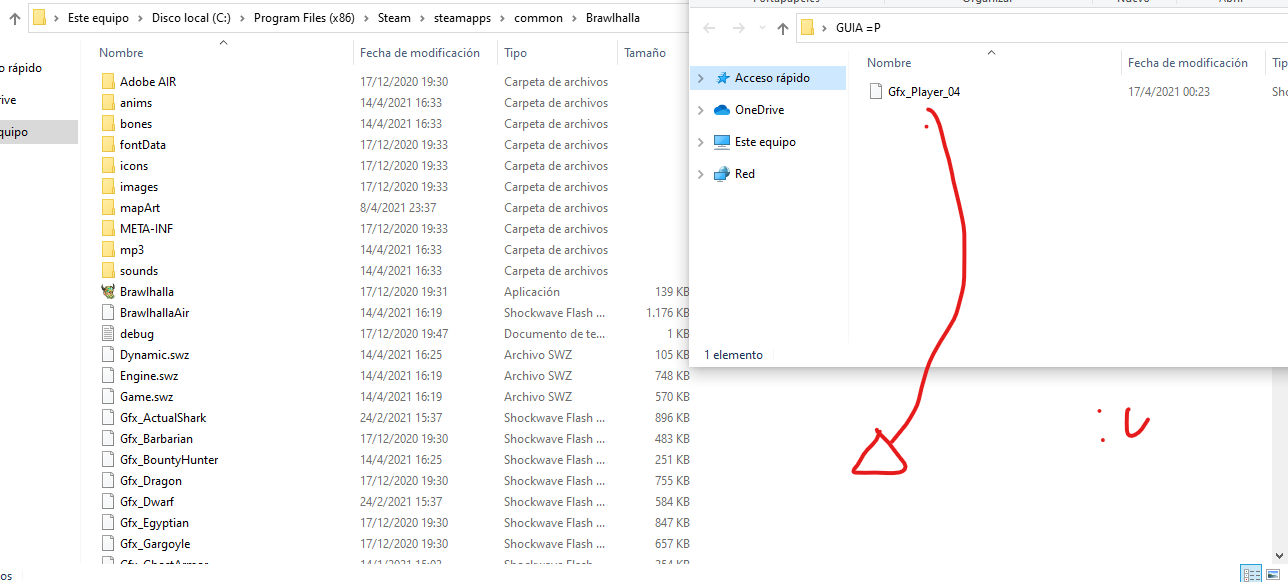Switch to details view button bottom-right
1288x582 pixels.
(1251, 573)
